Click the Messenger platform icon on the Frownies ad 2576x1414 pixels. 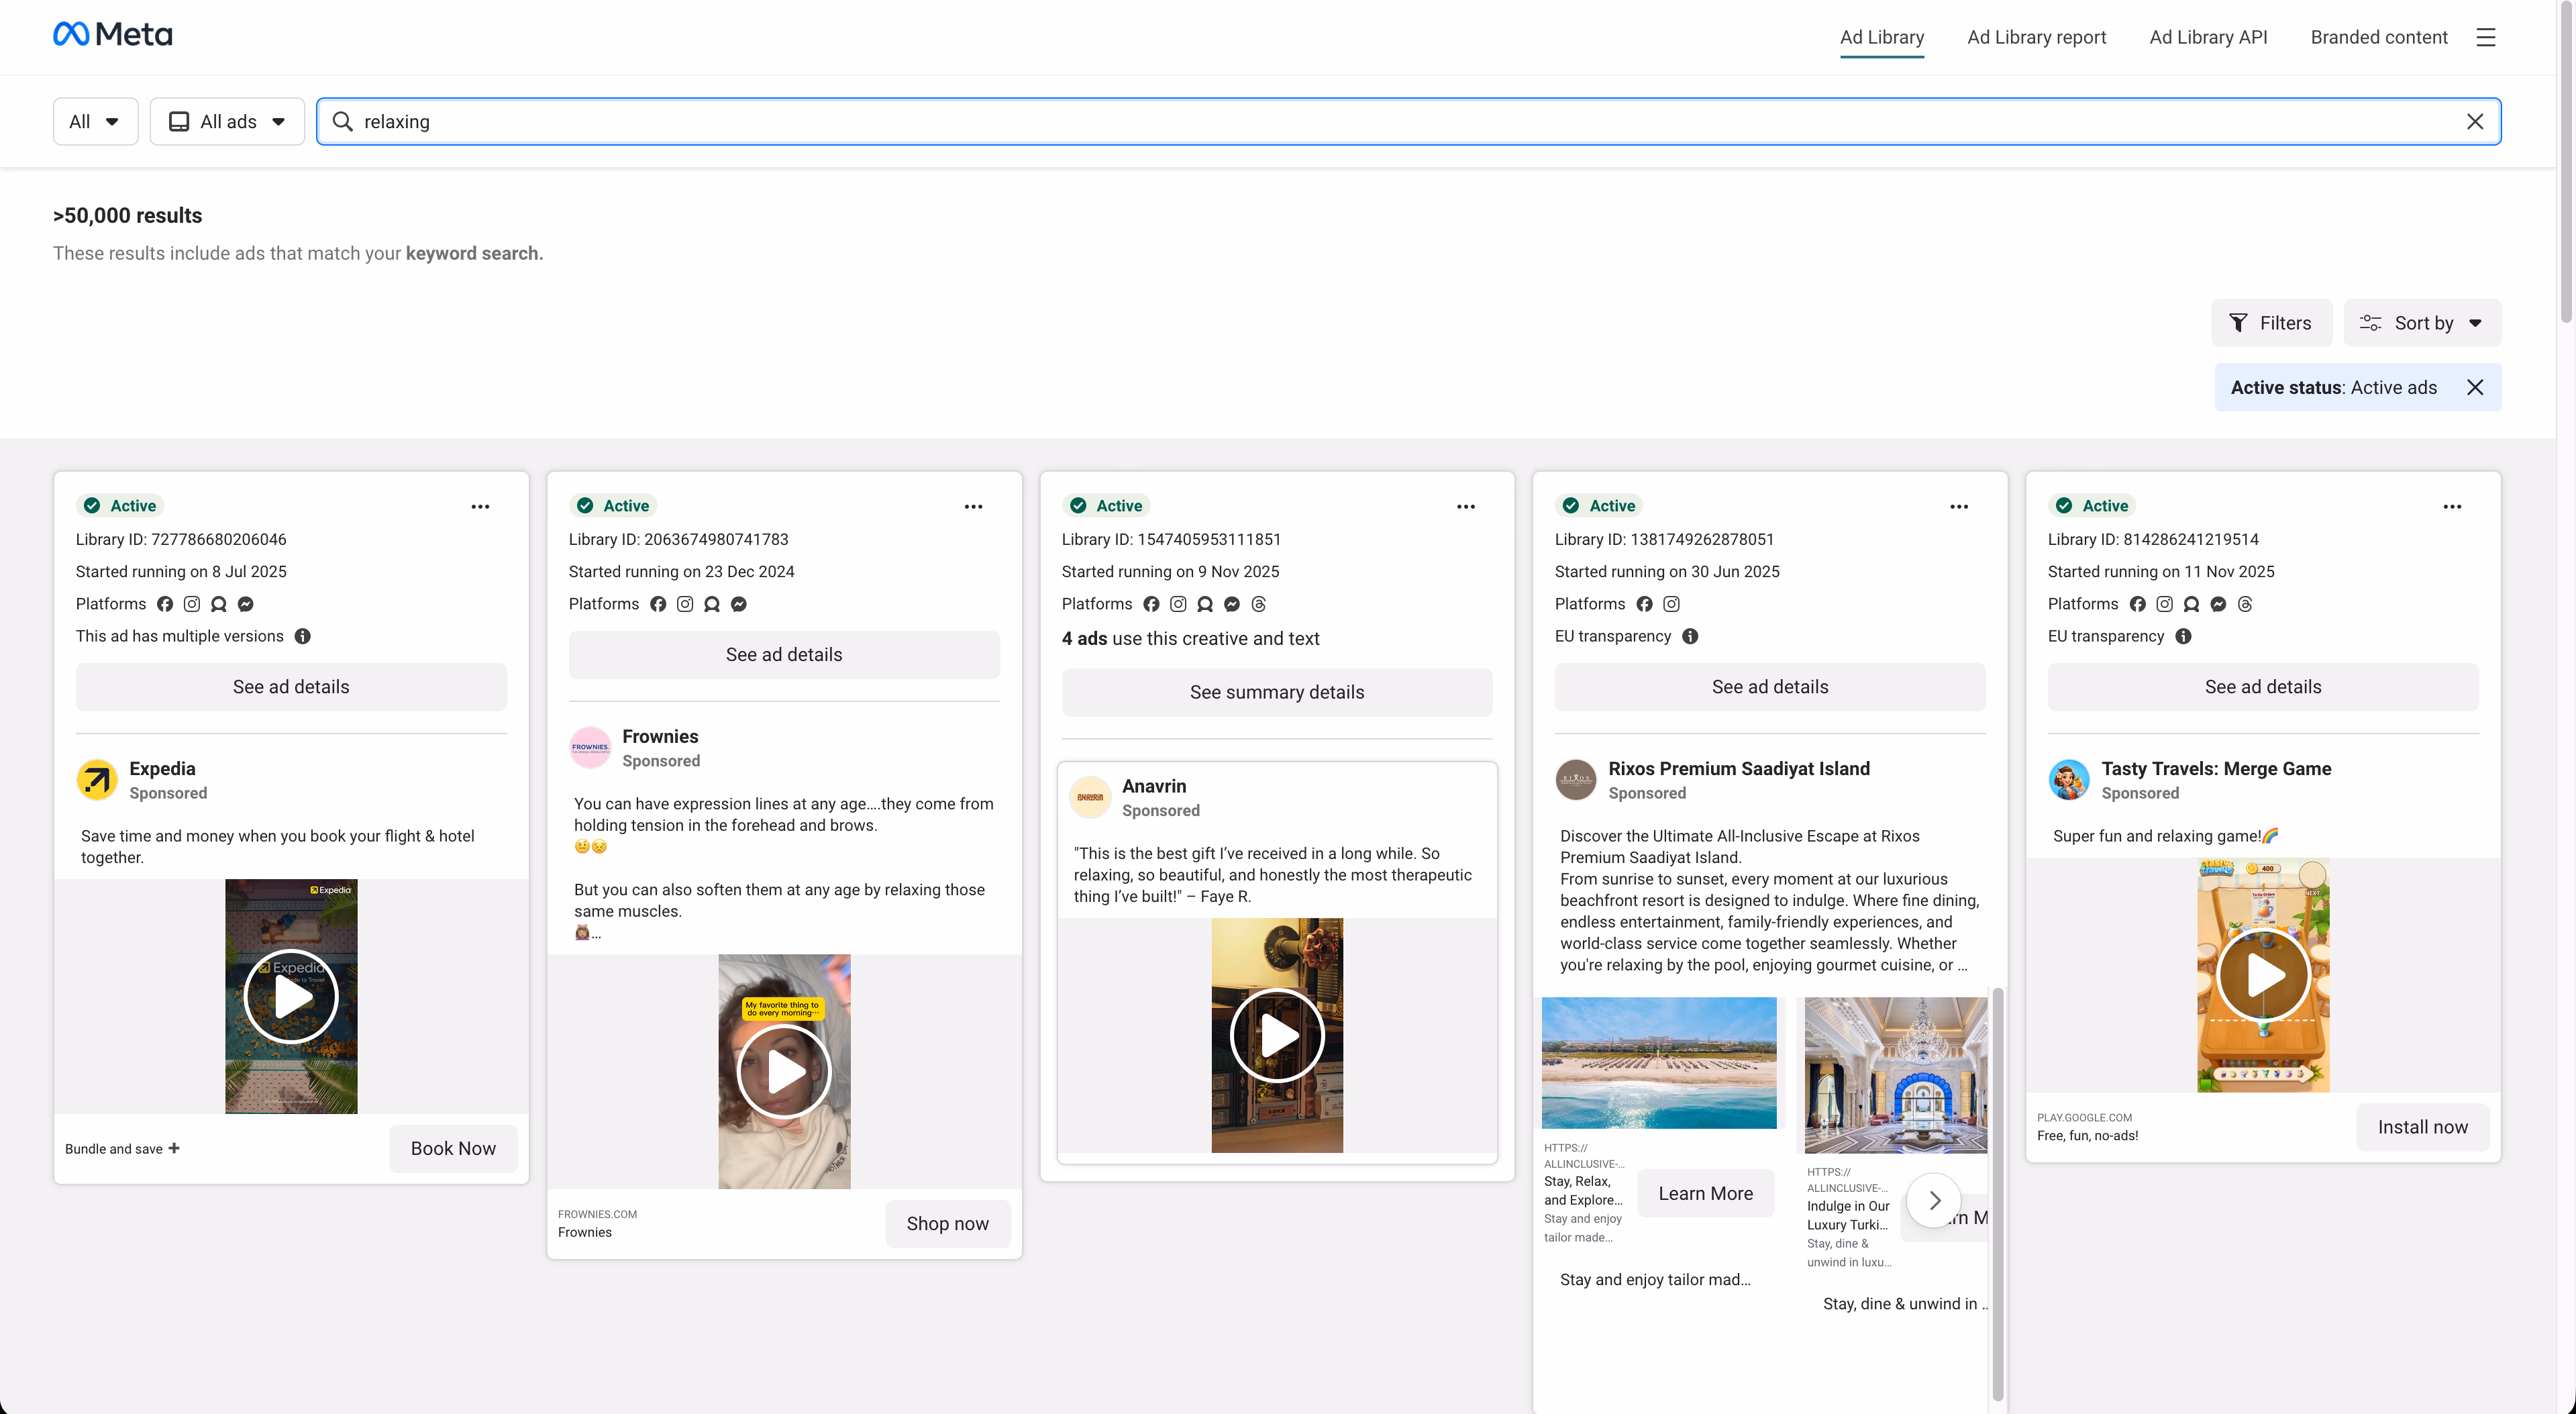738,604
